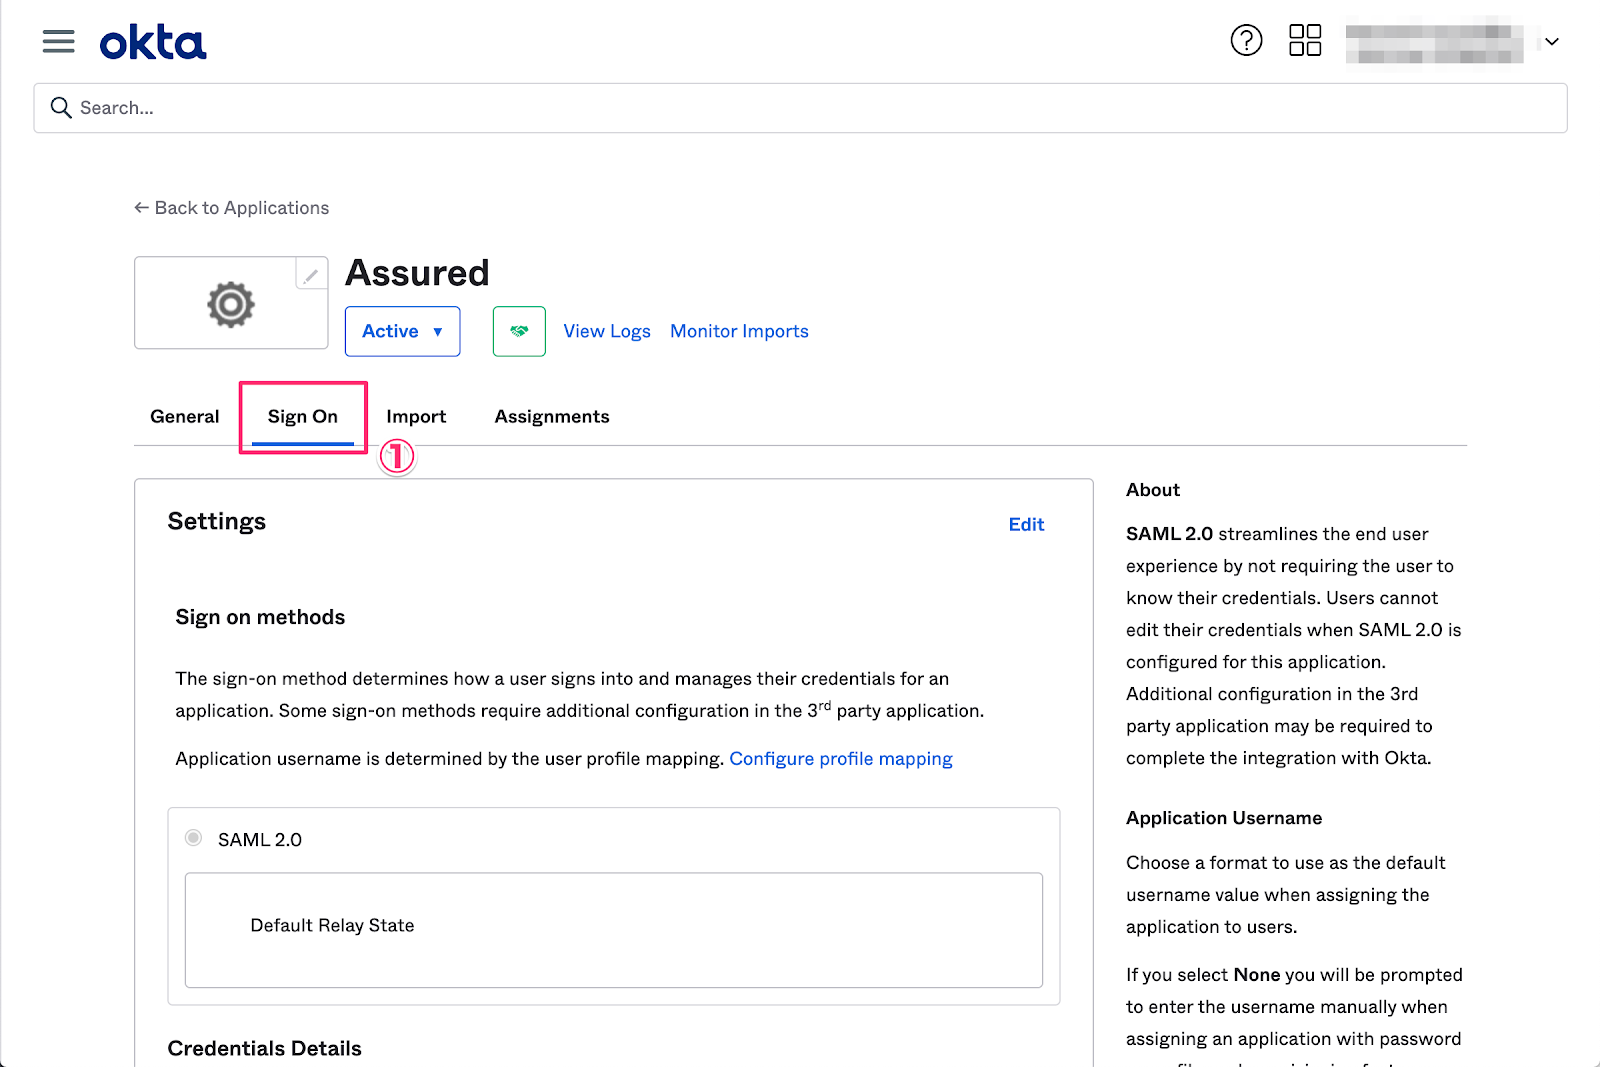
Task: Click the About heading
Action: (x=1153, y=490)
